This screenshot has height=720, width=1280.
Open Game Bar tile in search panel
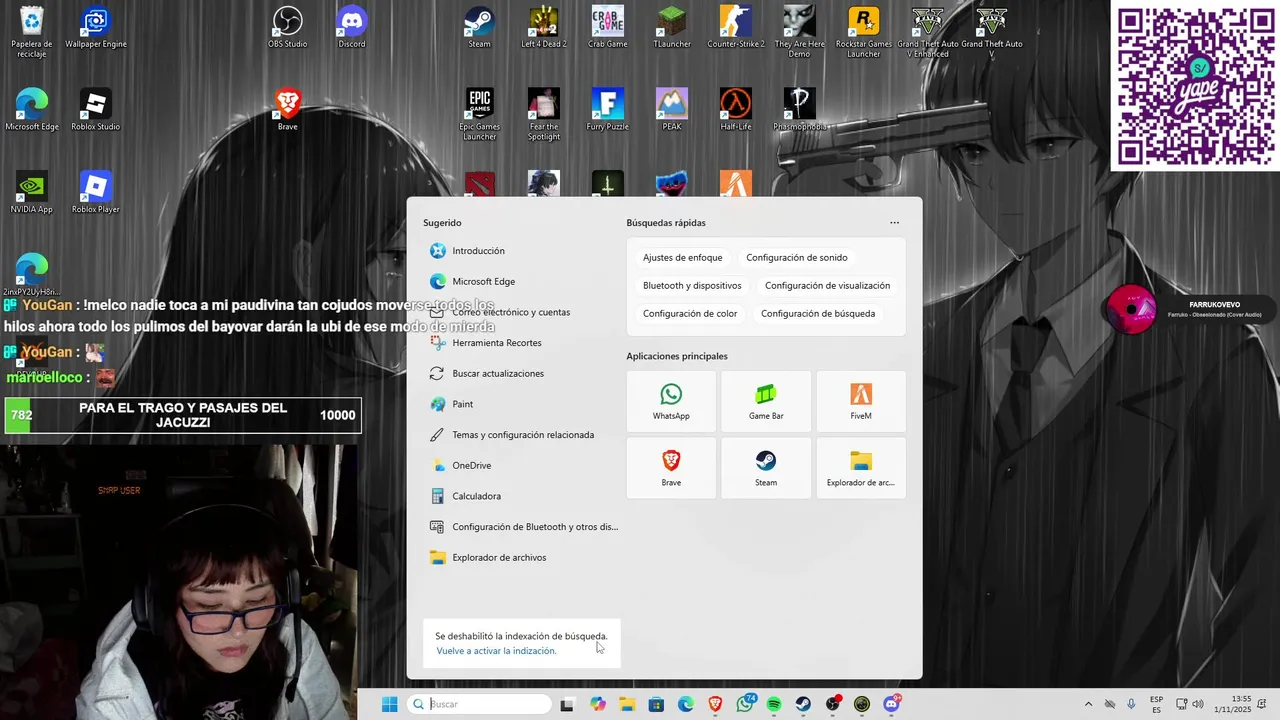coord(766,401)
